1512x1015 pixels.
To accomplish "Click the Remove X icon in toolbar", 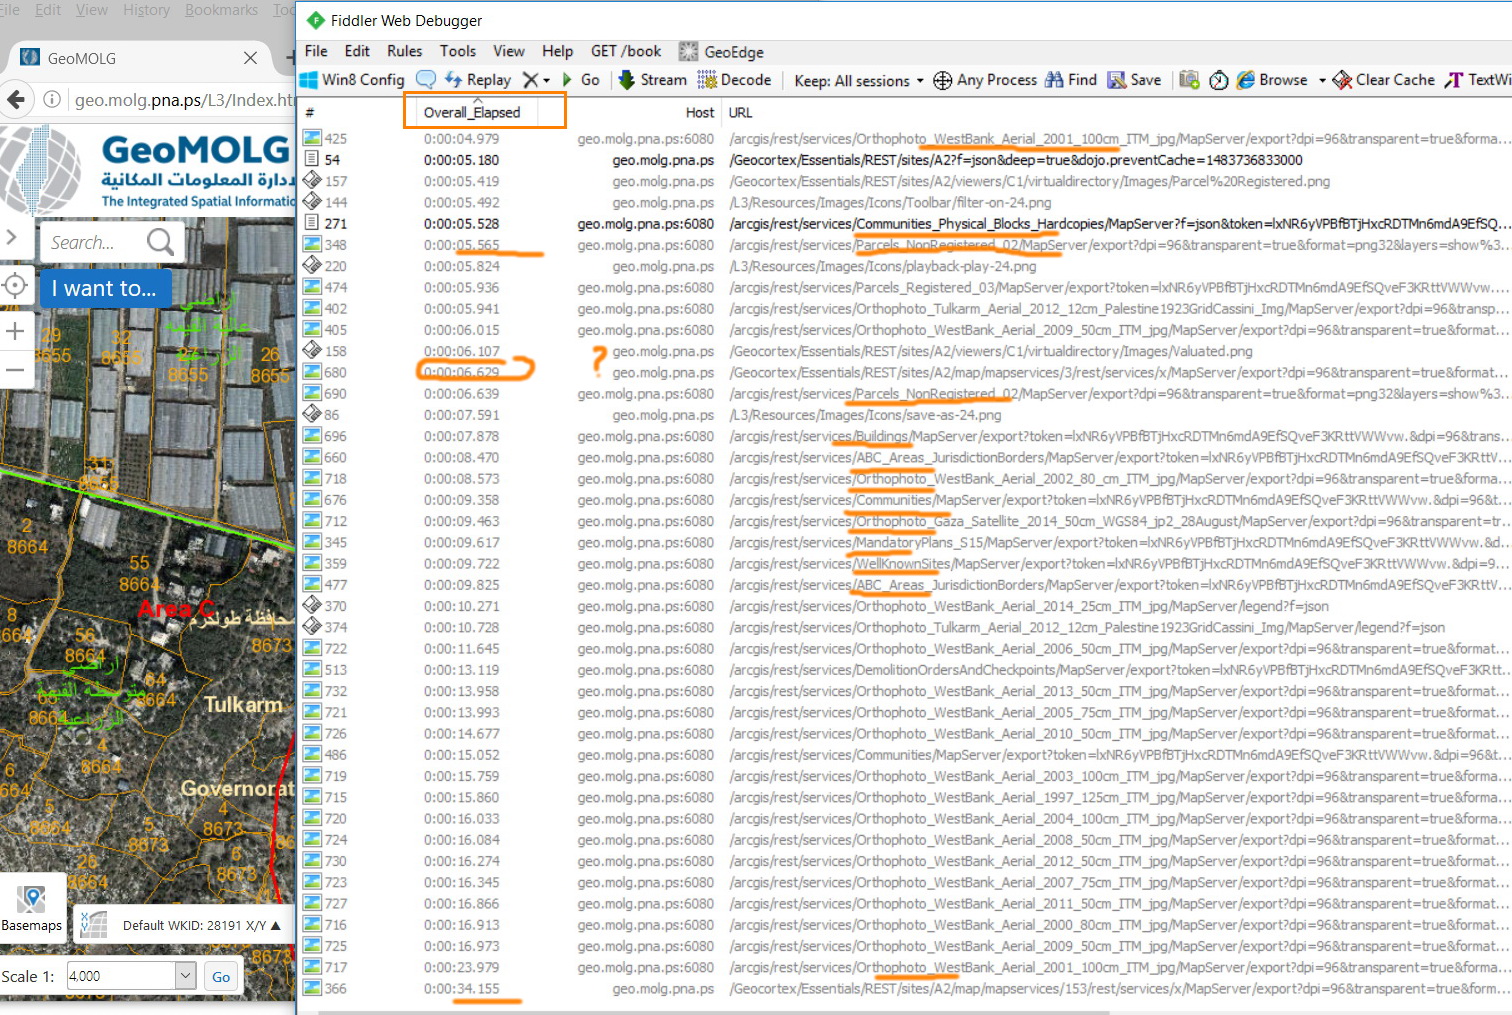I will (x=530, y=80).
